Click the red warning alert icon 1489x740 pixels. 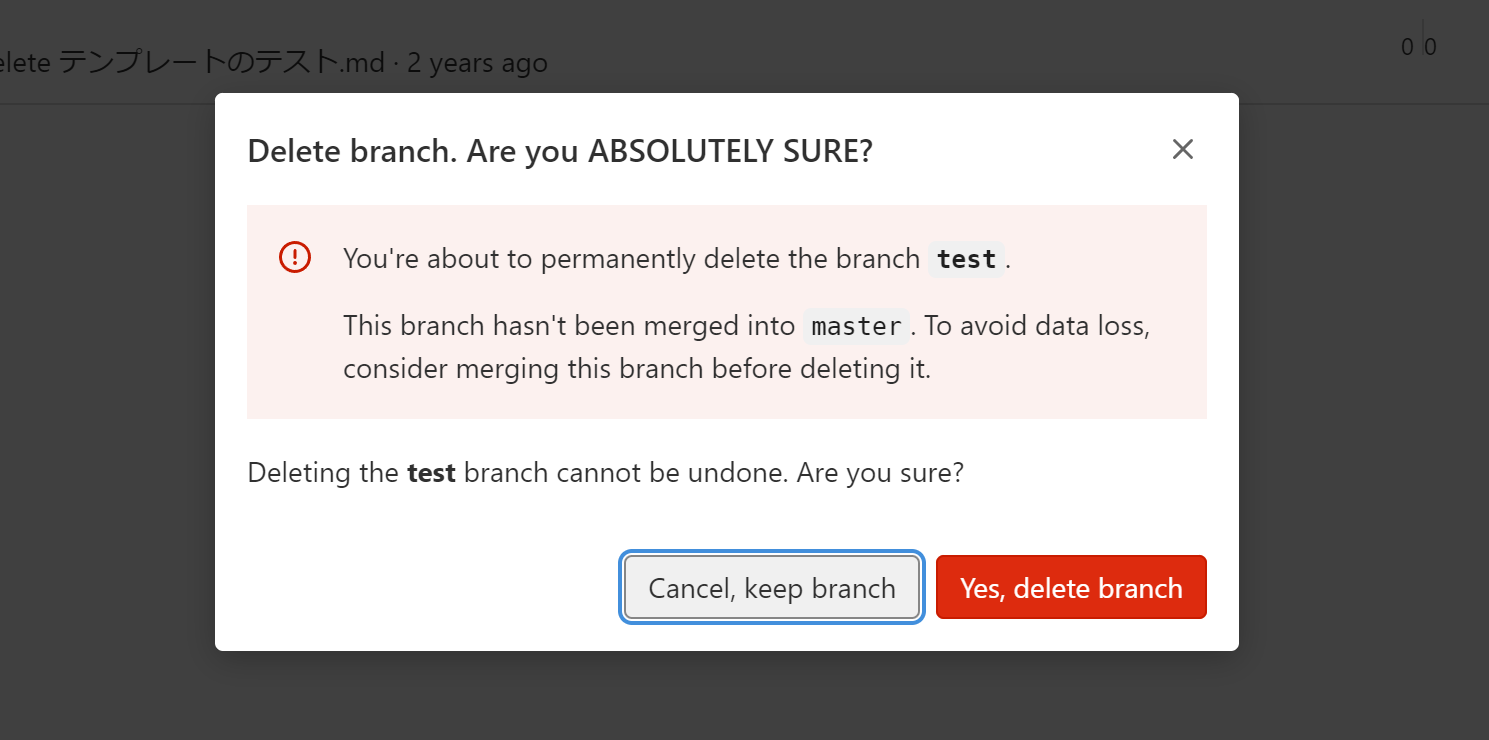click(294, 257)
